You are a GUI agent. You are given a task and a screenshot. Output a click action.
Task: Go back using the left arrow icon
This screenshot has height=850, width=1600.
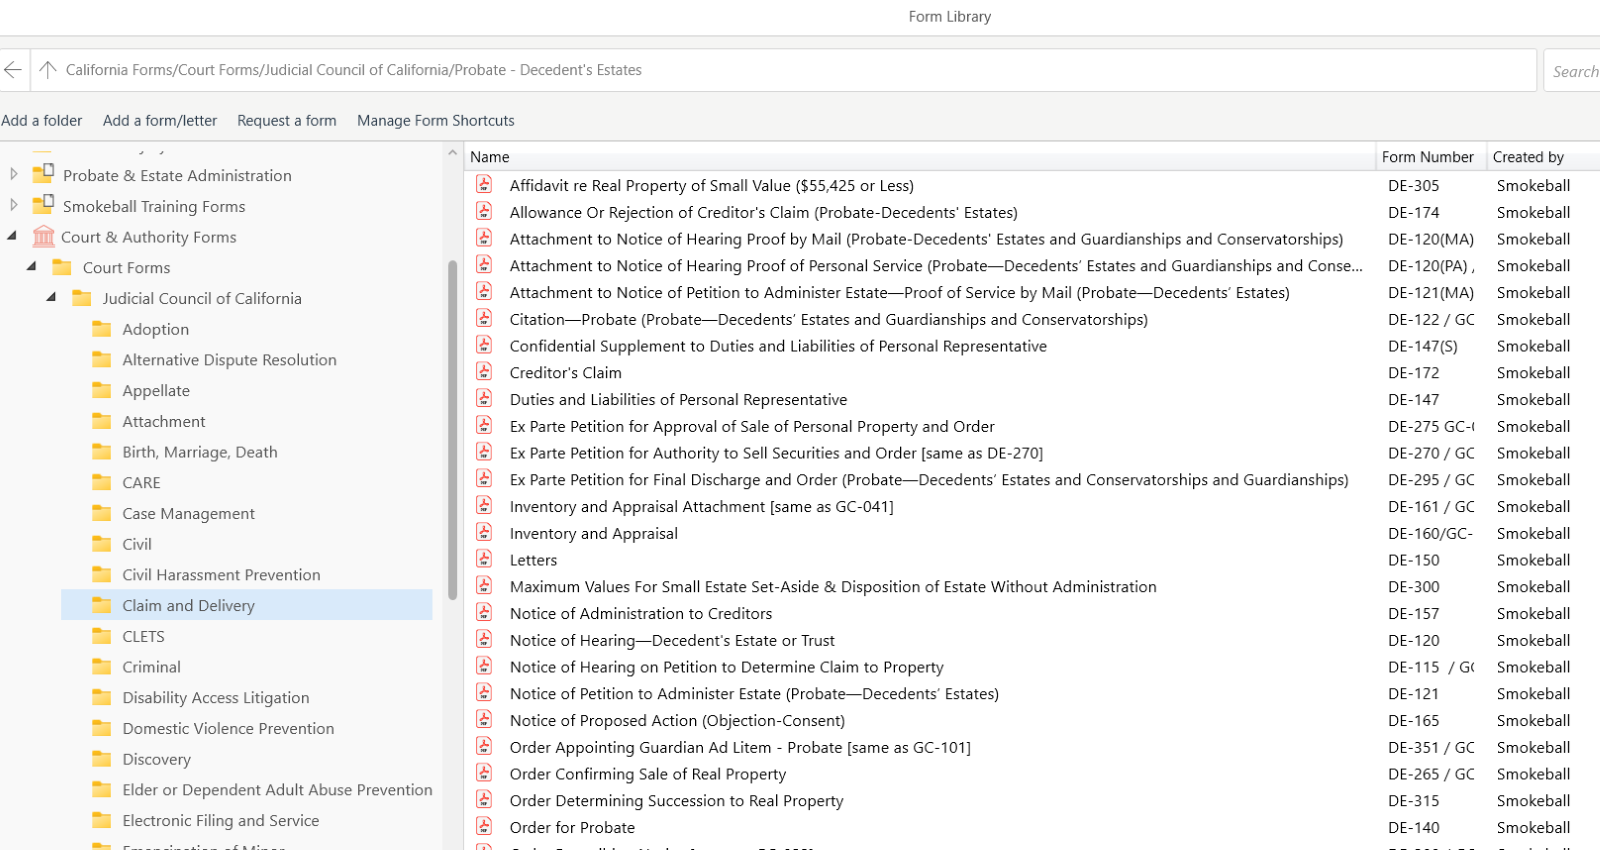pos(13,70)
